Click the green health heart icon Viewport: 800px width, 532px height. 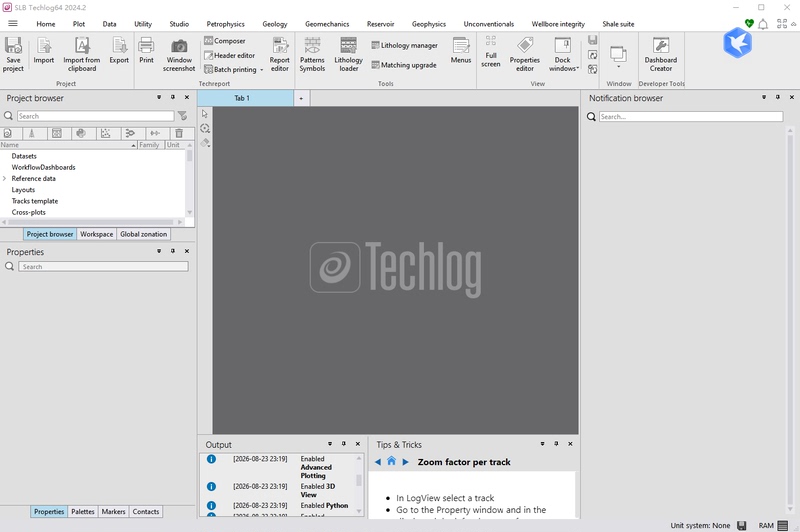point(749,23)
